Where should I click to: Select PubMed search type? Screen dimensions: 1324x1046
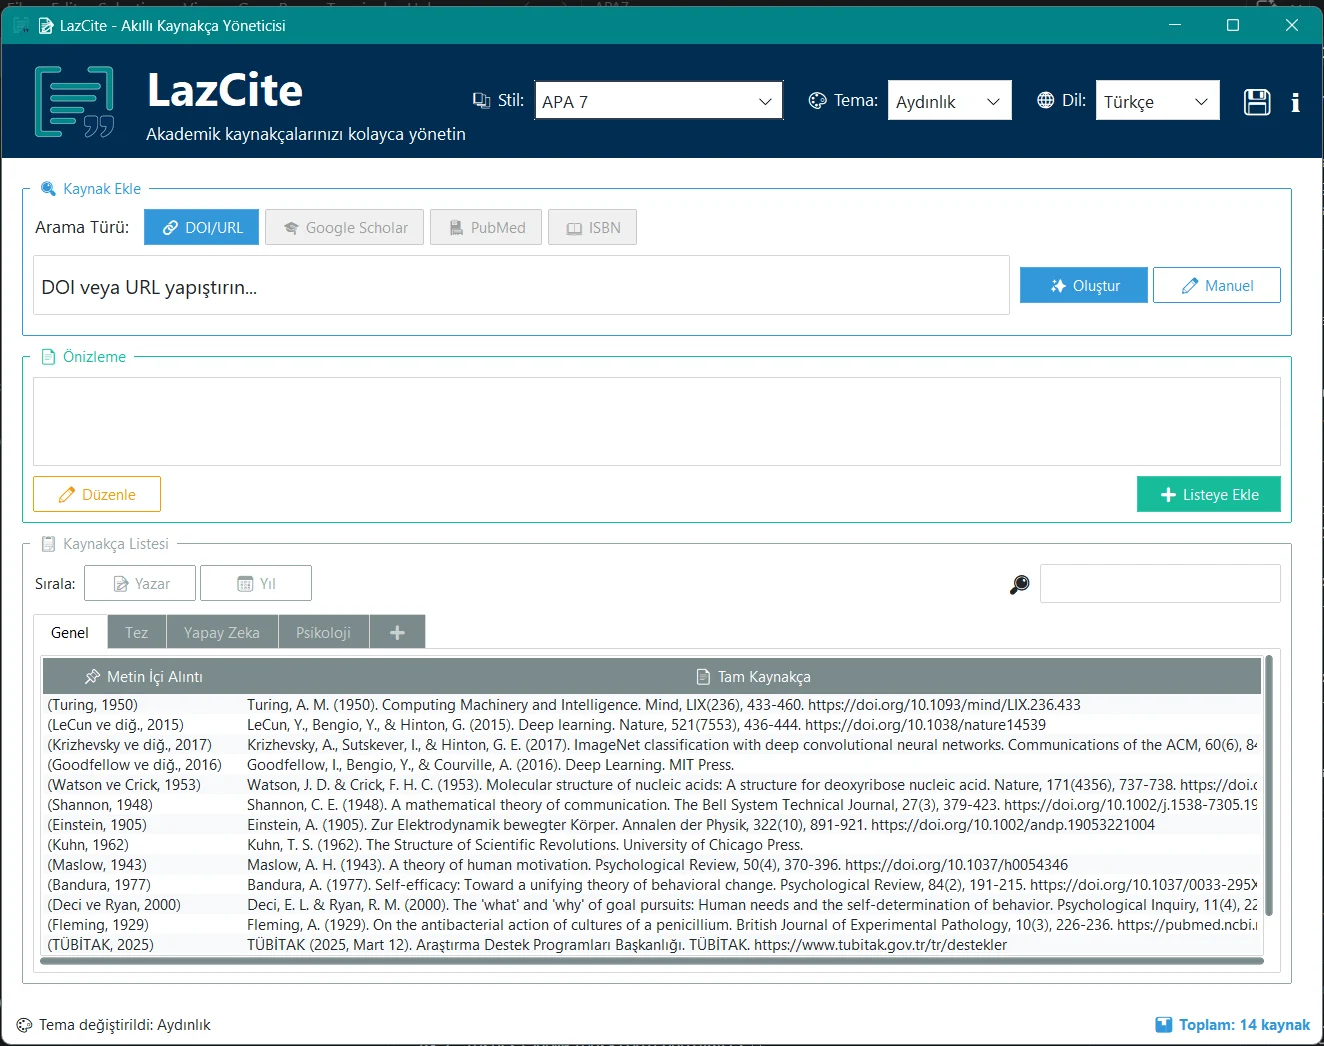486,227
